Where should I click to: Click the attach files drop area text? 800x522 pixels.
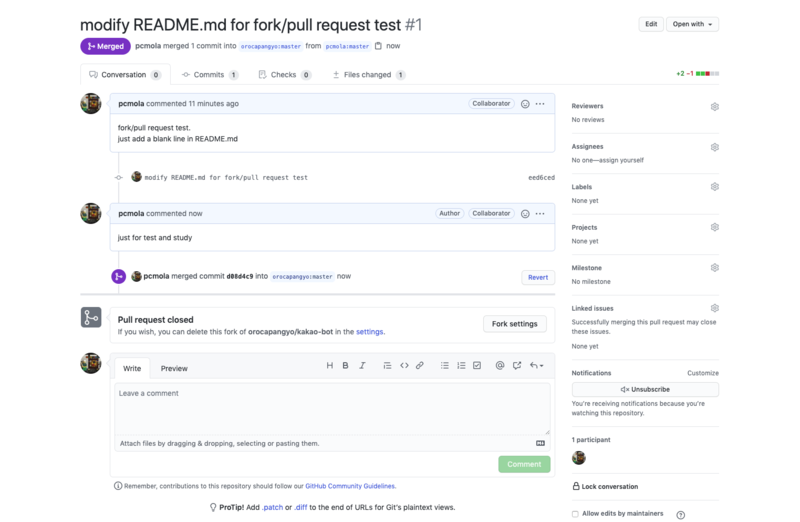point(219,443)
